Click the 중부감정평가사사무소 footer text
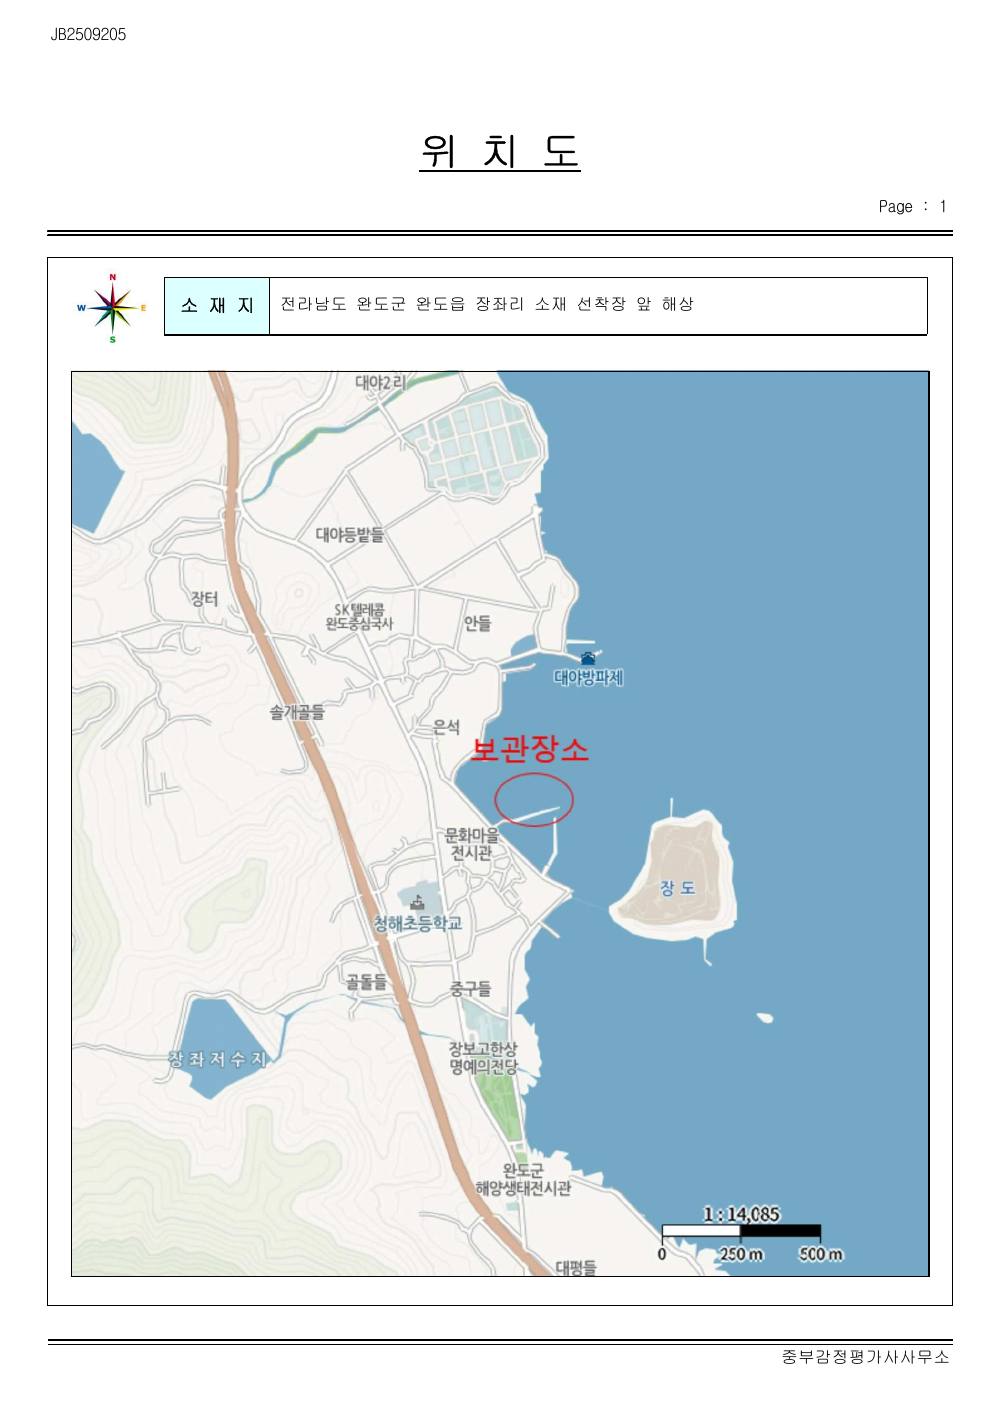Image resolution: width=1000 pixels, height=1416 pixels. (x=866, y=1357)
